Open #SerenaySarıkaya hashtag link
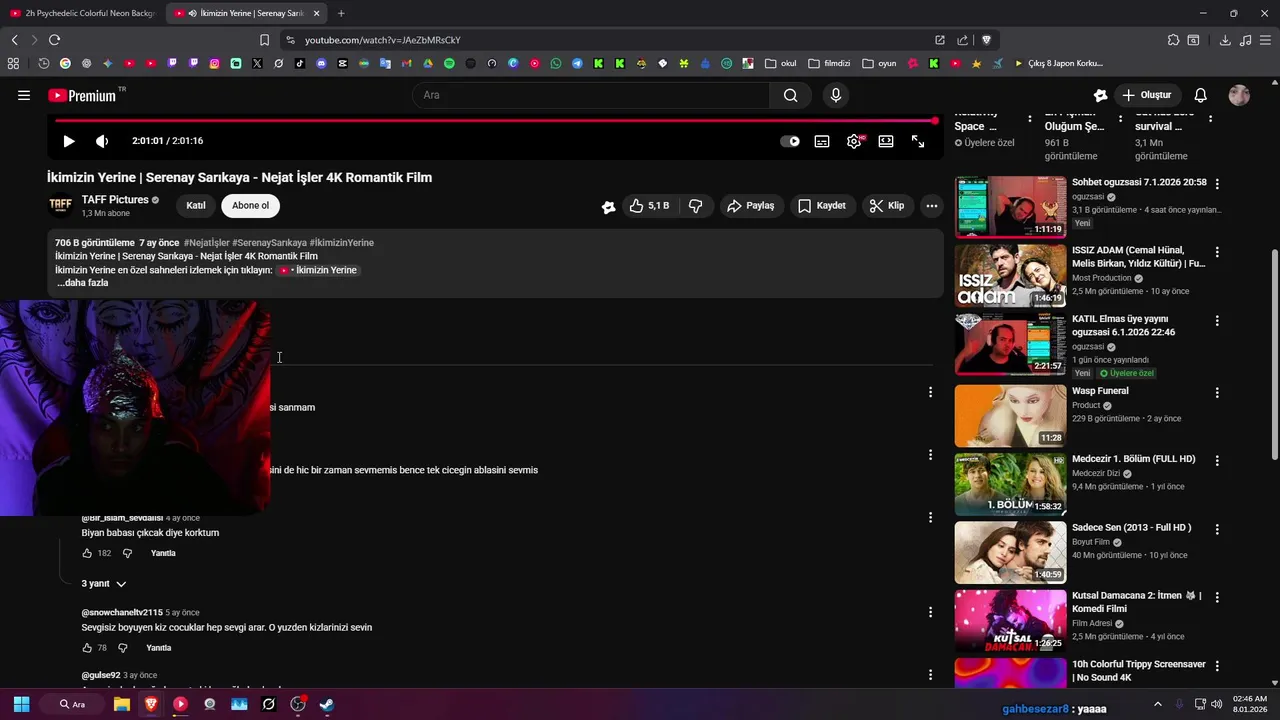Screen dimensions: 1280x720 click(269, 243)
